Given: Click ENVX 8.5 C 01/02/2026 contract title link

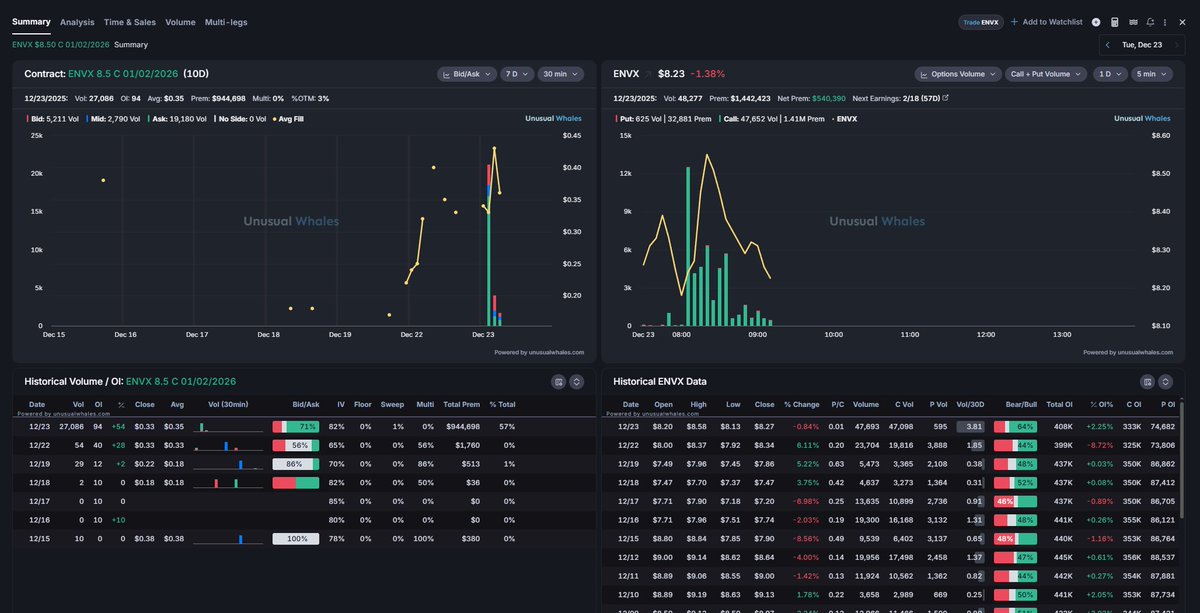Looking at the screenshot, I should pos(123,74).
